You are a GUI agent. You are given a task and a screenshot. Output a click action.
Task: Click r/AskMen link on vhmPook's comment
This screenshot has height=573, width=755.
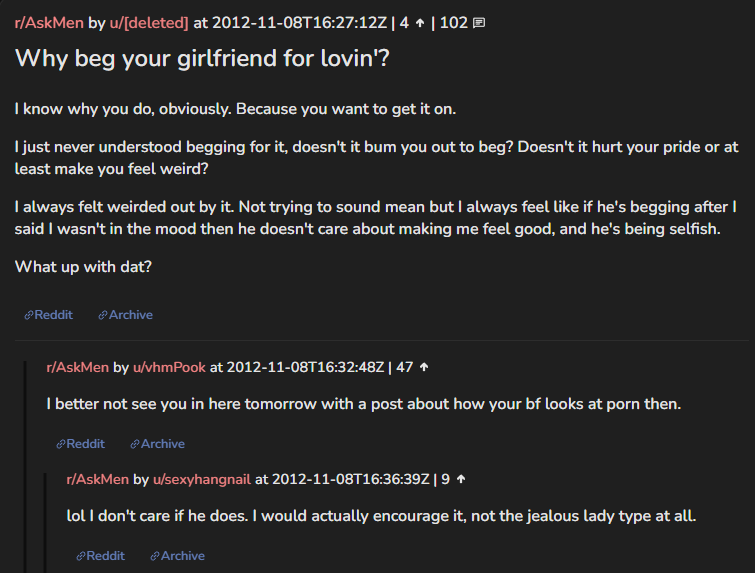pos(78,367)
